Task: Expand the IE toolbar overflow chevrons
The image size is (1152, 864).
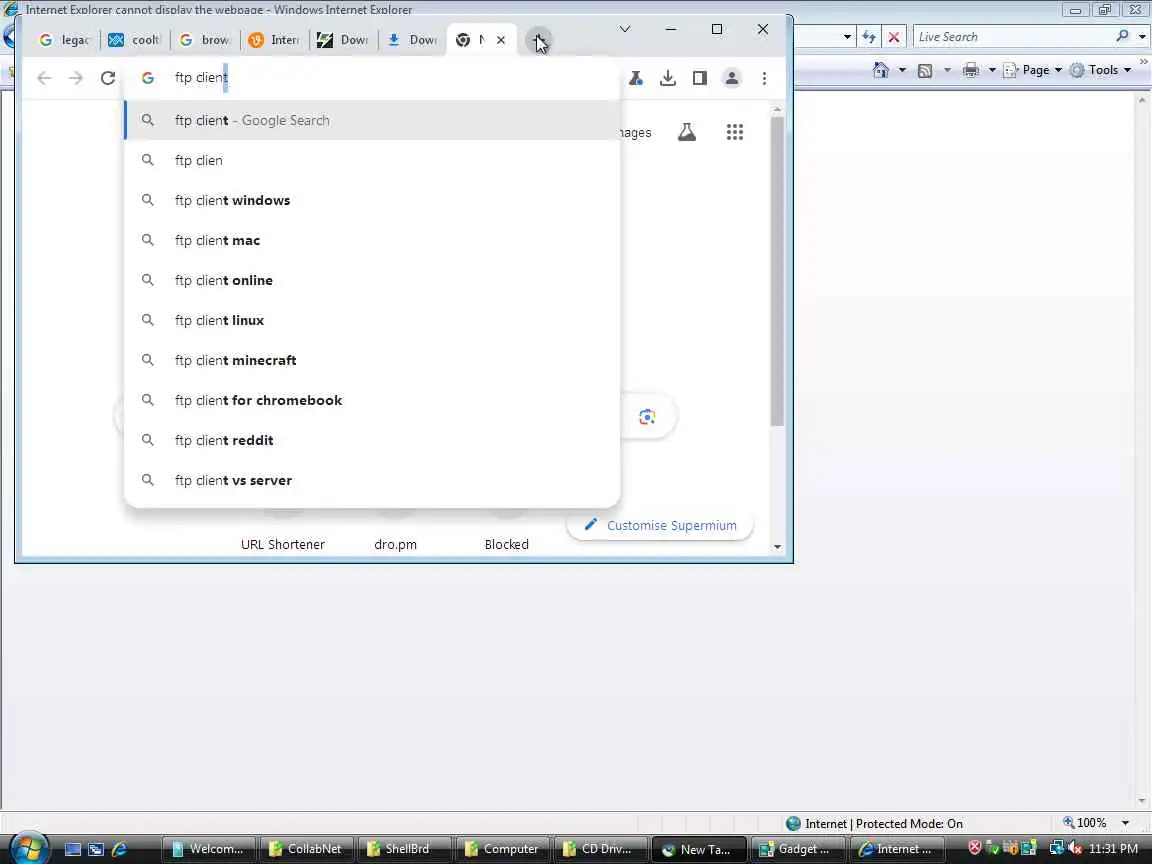Action: point(1143,61)
